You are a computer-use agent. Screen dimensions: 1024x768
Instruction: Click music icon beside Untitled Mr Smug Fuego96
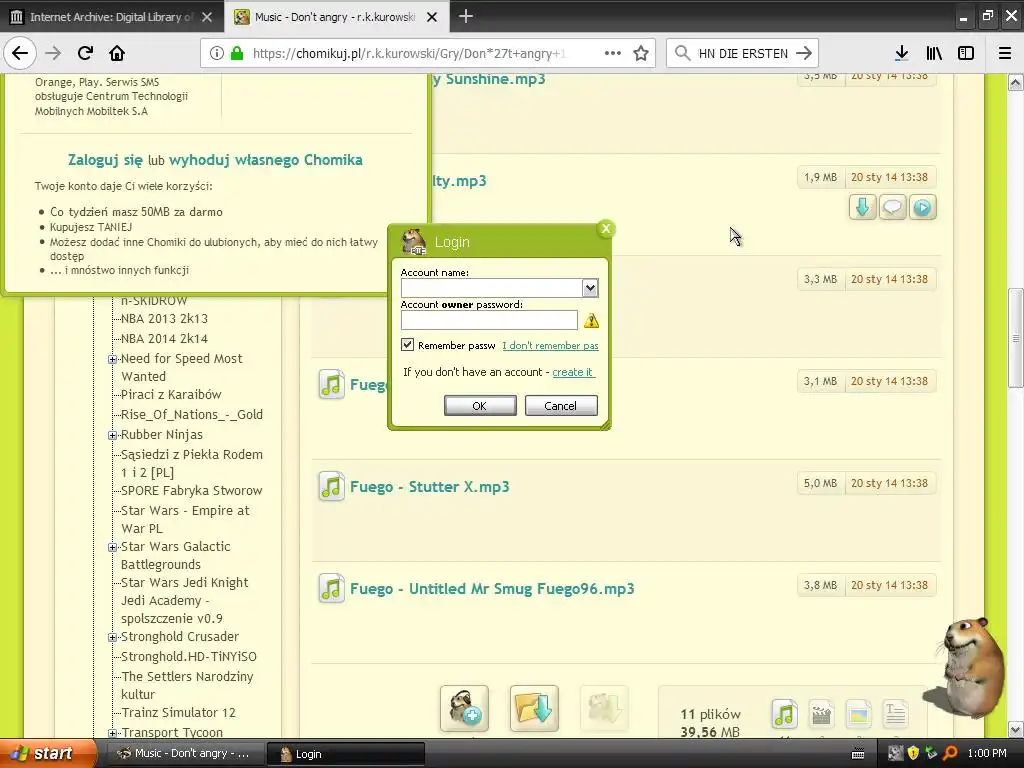(332, 588)
